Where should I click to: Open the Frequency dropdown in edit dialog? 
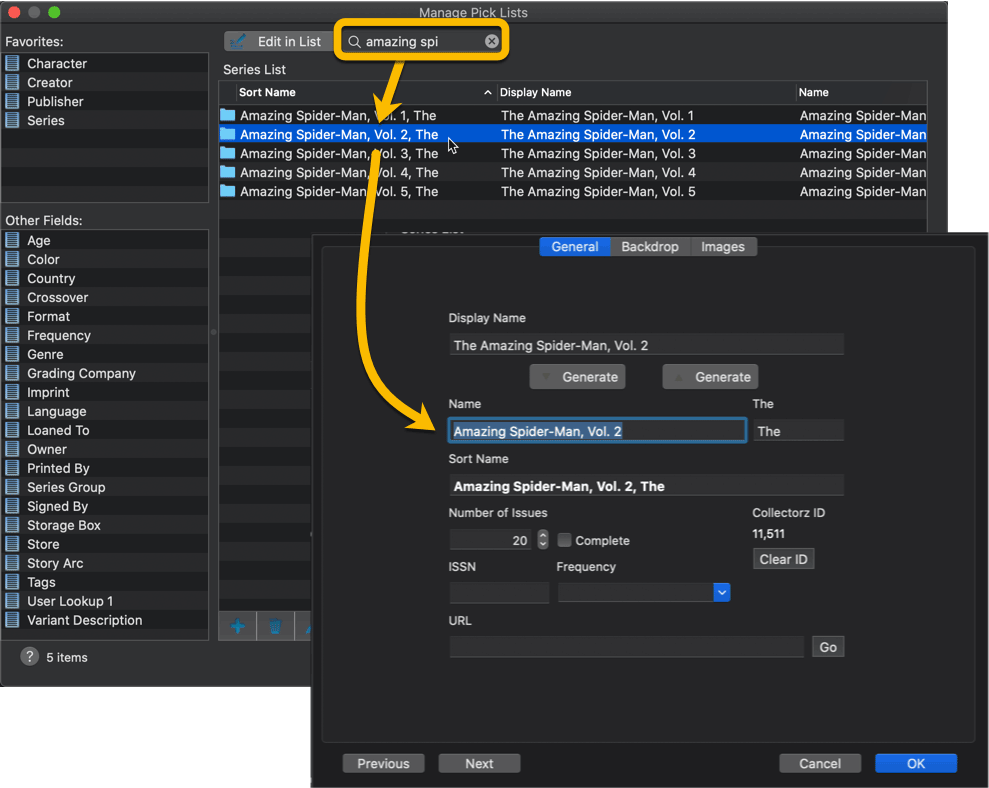[x=722, y=592]
